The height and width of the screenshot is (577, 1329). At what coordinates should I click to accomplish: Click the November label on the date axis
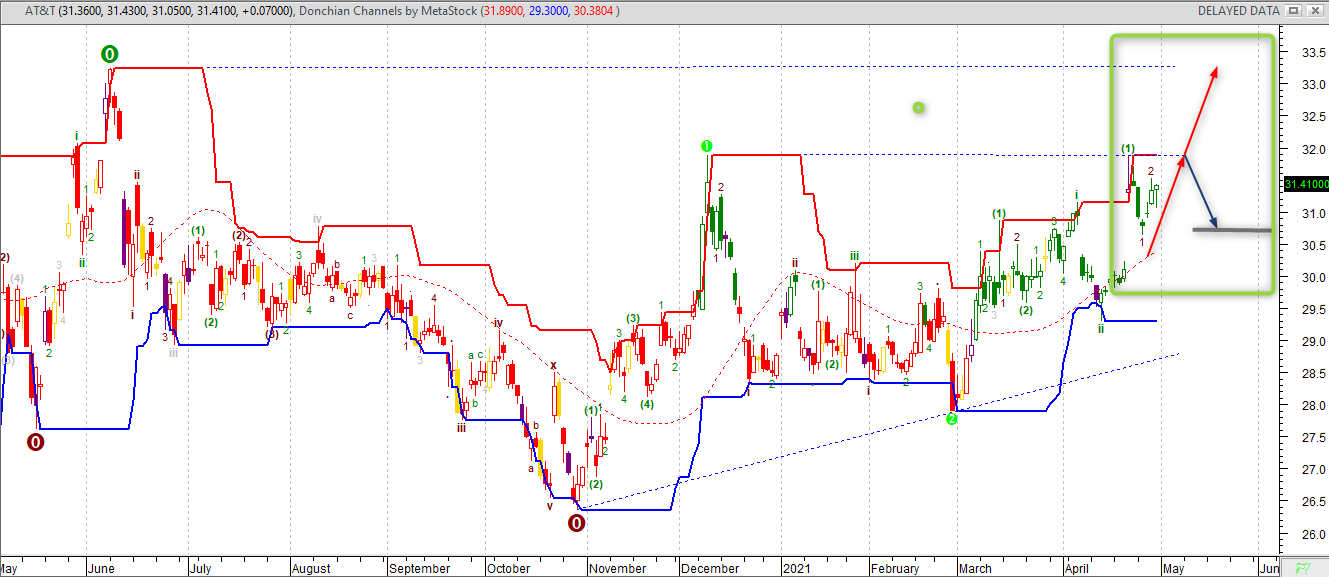(x=617, y=568)
